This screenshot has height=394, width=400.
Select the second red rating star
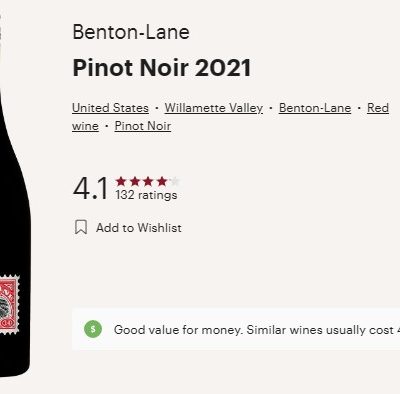(135, 182)
